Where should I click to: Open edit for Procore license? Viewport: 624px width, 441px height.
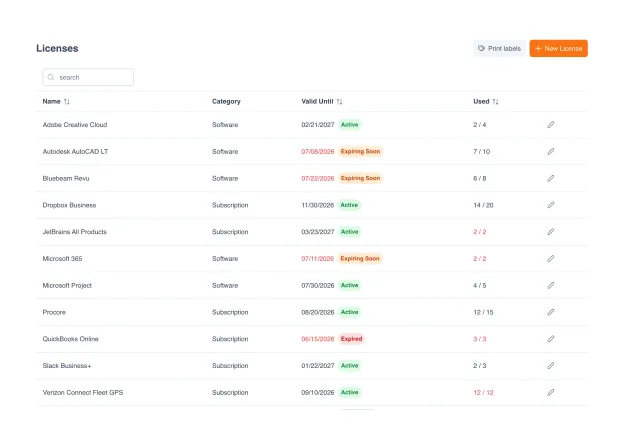550,312
